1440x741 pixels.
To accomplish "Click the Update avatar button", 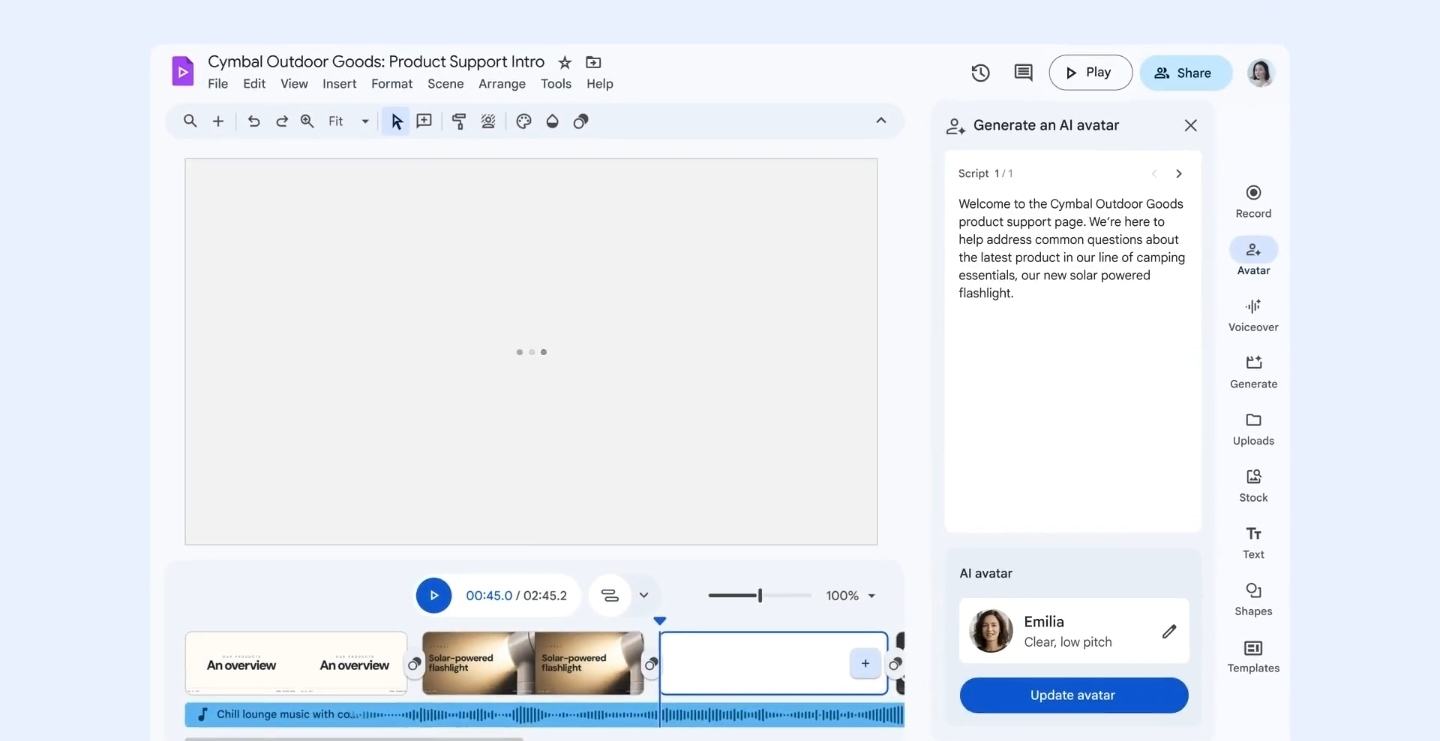I will coord(1074,695).
